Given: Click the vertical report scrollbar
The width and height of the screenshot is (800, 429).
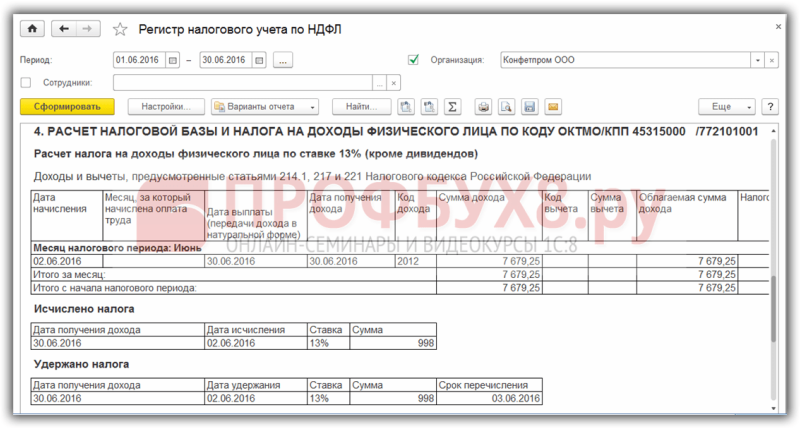Looking at the screenshot, I should click(773, 270).
